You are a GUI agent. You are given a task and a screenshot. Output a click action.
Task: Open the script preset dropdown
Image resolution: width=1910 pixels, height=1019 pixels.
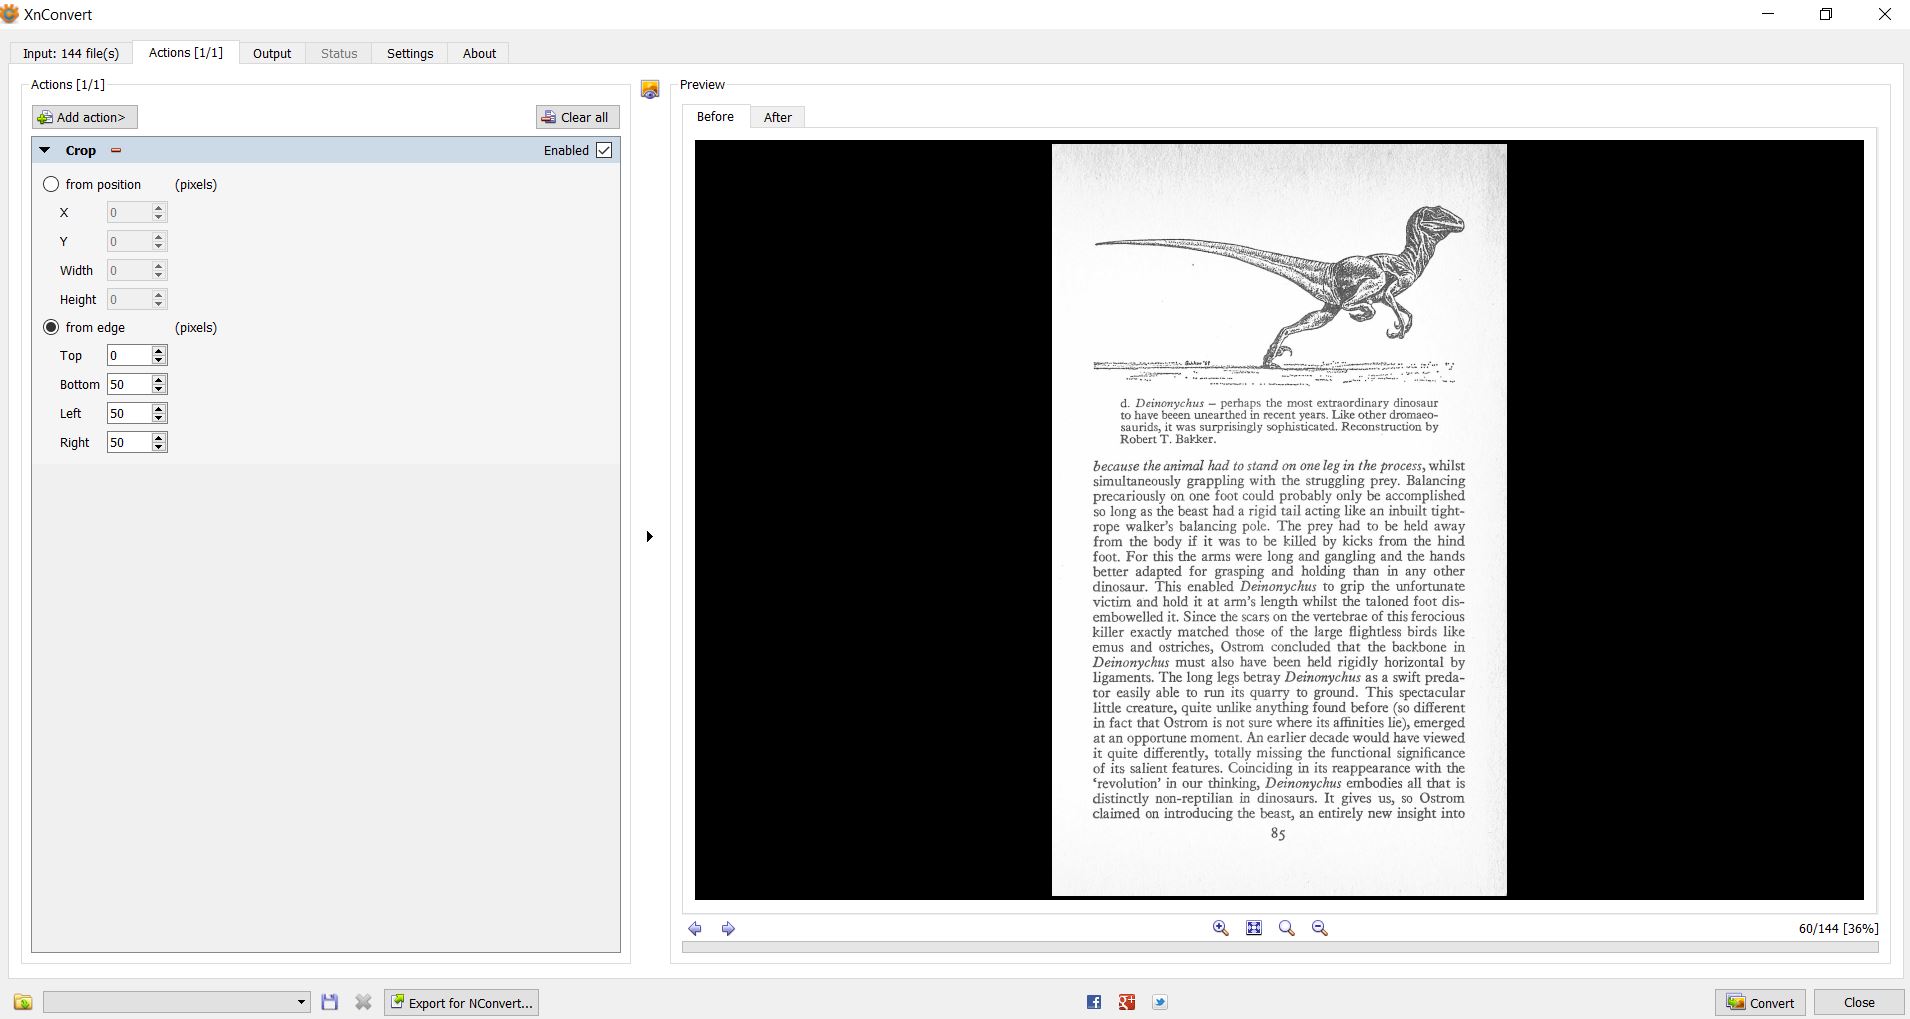(x=176, y=1002)
